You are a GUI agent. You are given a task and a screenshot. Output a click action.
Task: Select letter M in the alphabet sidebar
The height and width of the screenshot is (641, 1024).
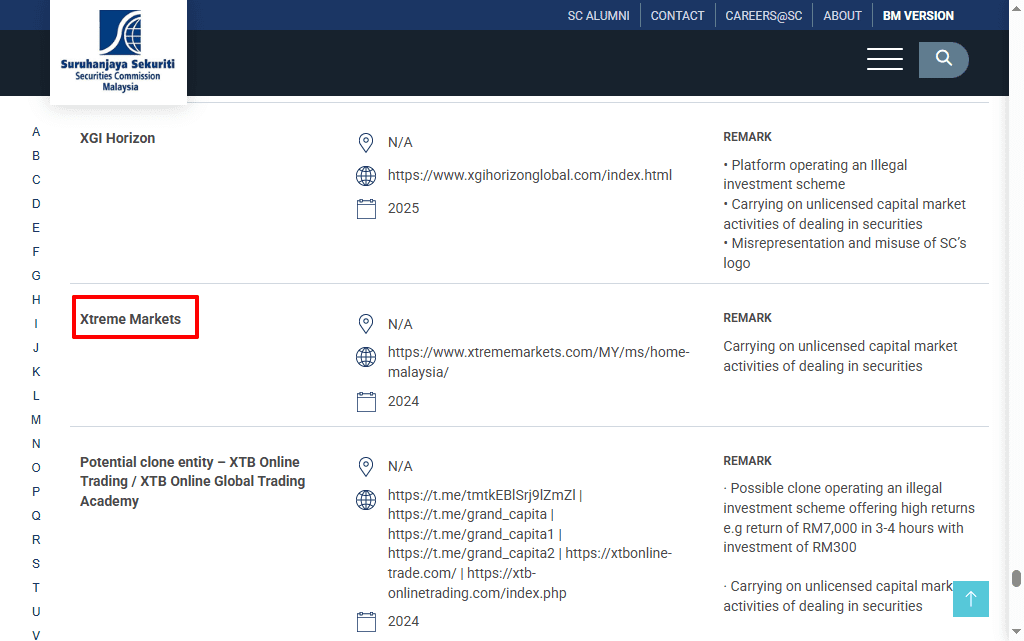[x=36, y=420]
